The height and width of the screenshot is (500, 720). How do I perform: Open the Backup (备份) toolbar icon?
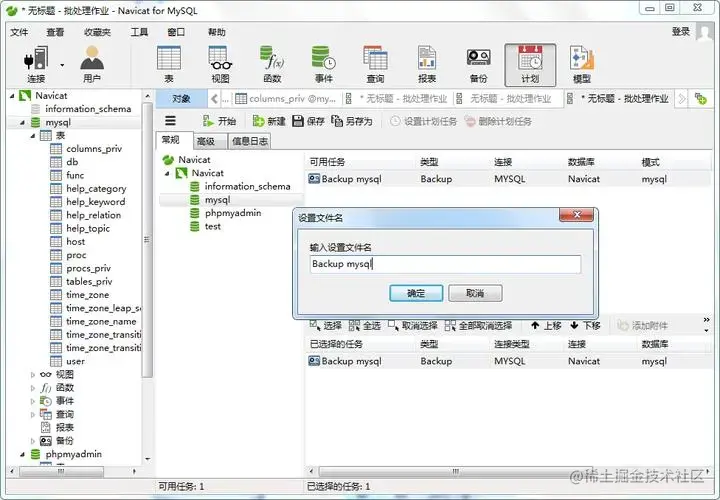tap(478, 64)
